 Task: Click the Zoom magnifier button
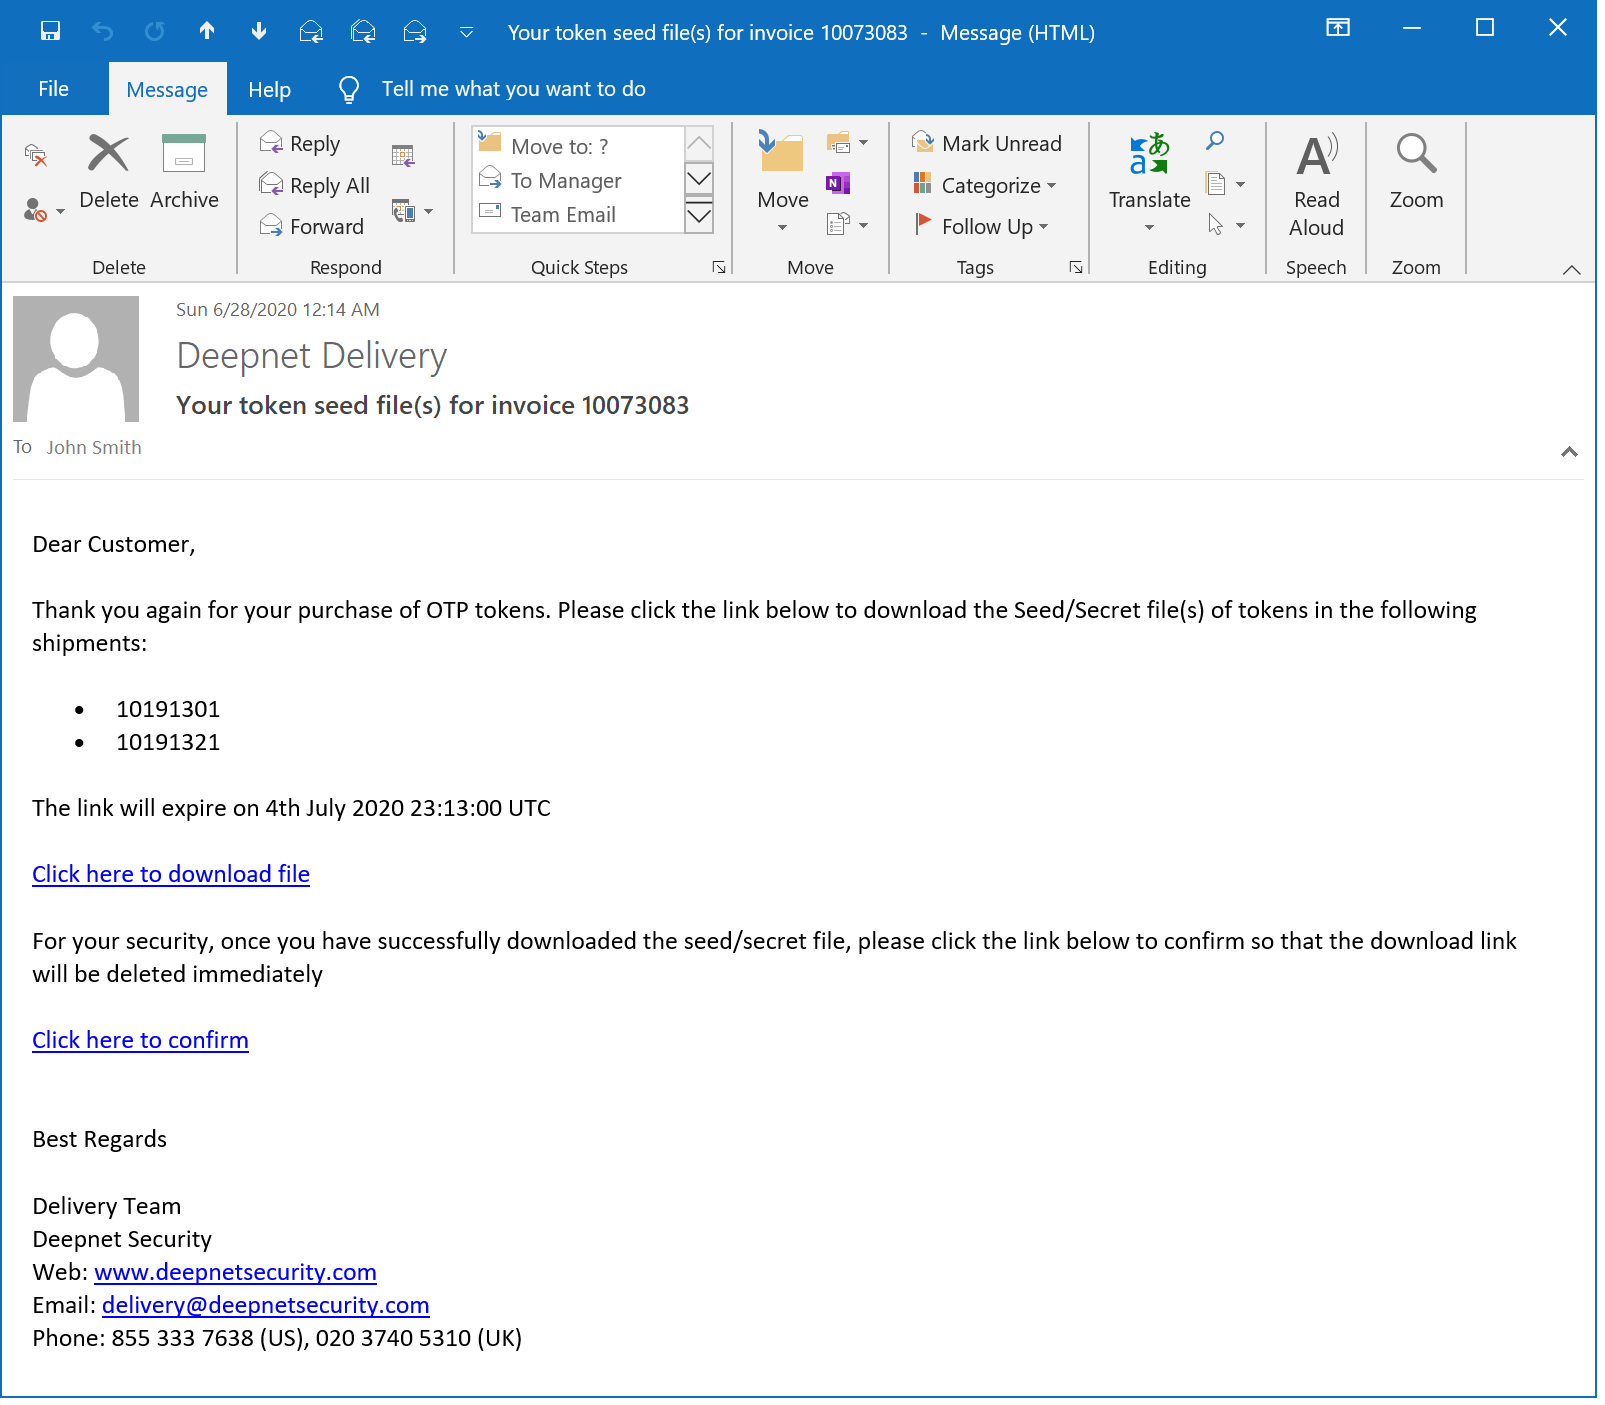pyautogui.click(x=1416, y=172)
